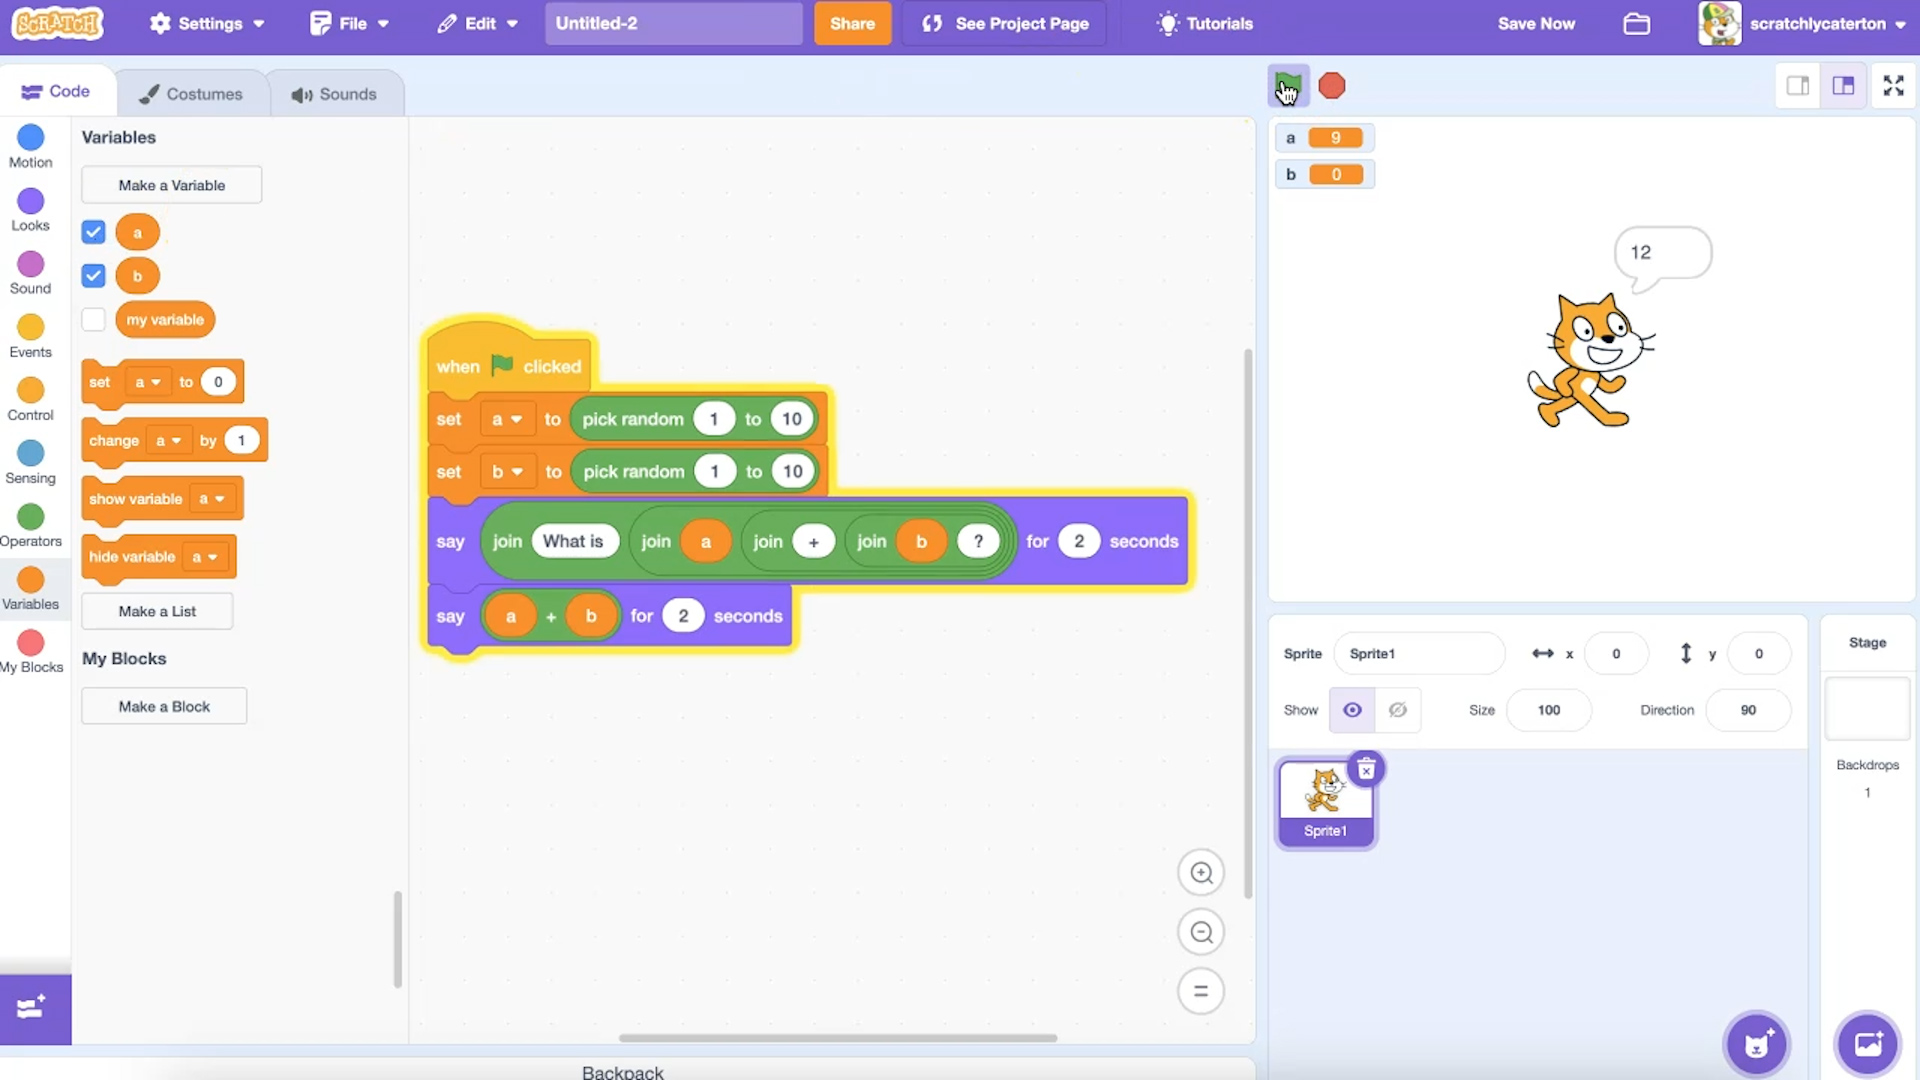Image resolution: width=1920 pixels, height=1080 pixels.
Task: Click the Scratch logo
Action: point(57,23)
